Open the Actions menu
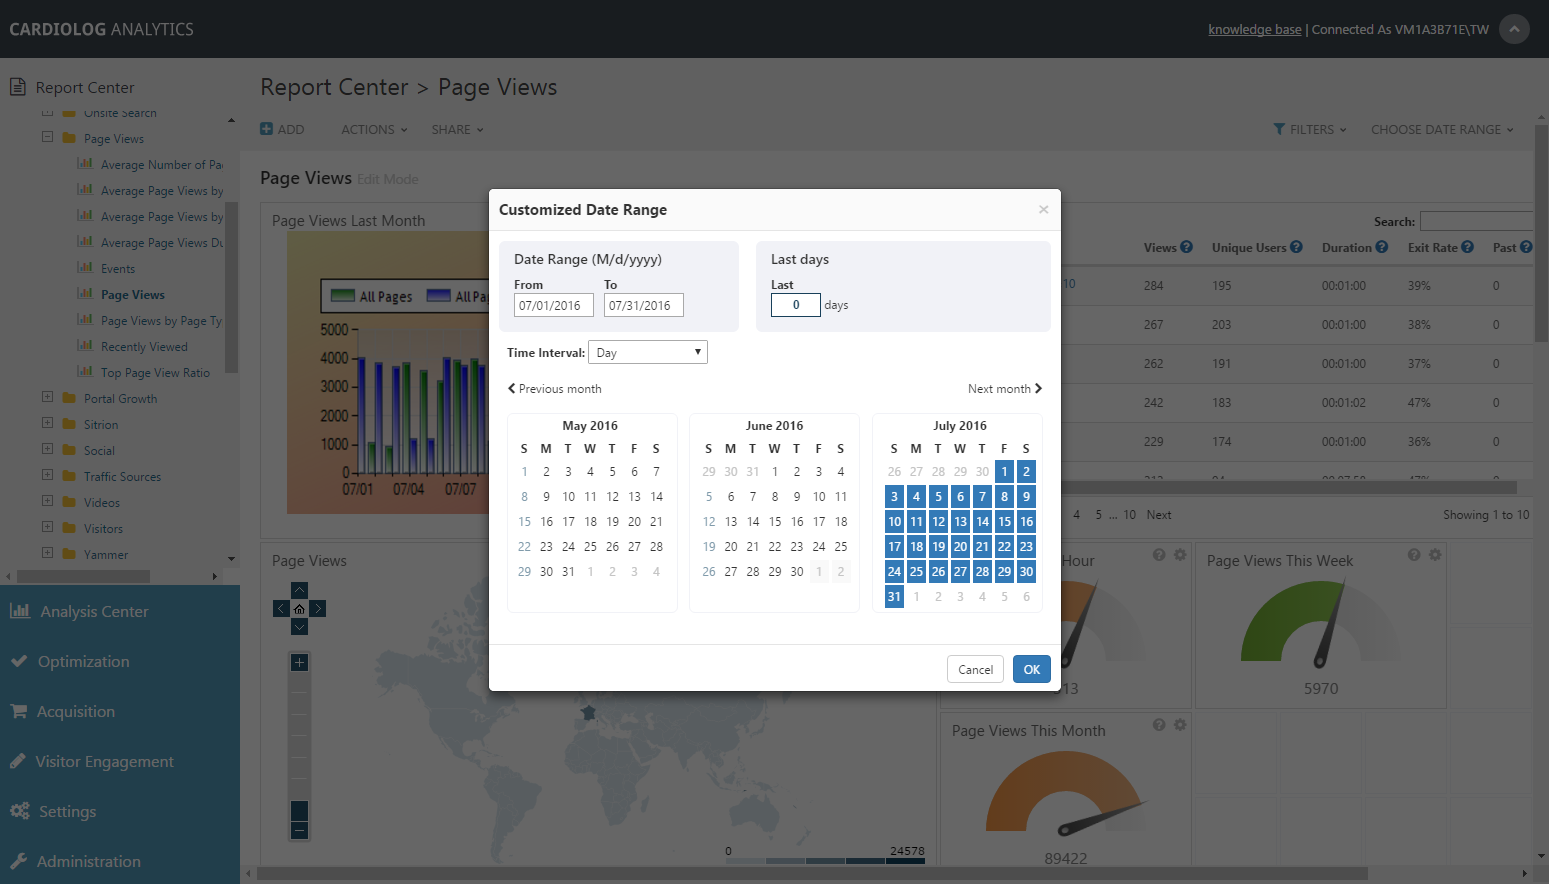Viewport: 1549px width, 884px height. [x=374, y=129]
